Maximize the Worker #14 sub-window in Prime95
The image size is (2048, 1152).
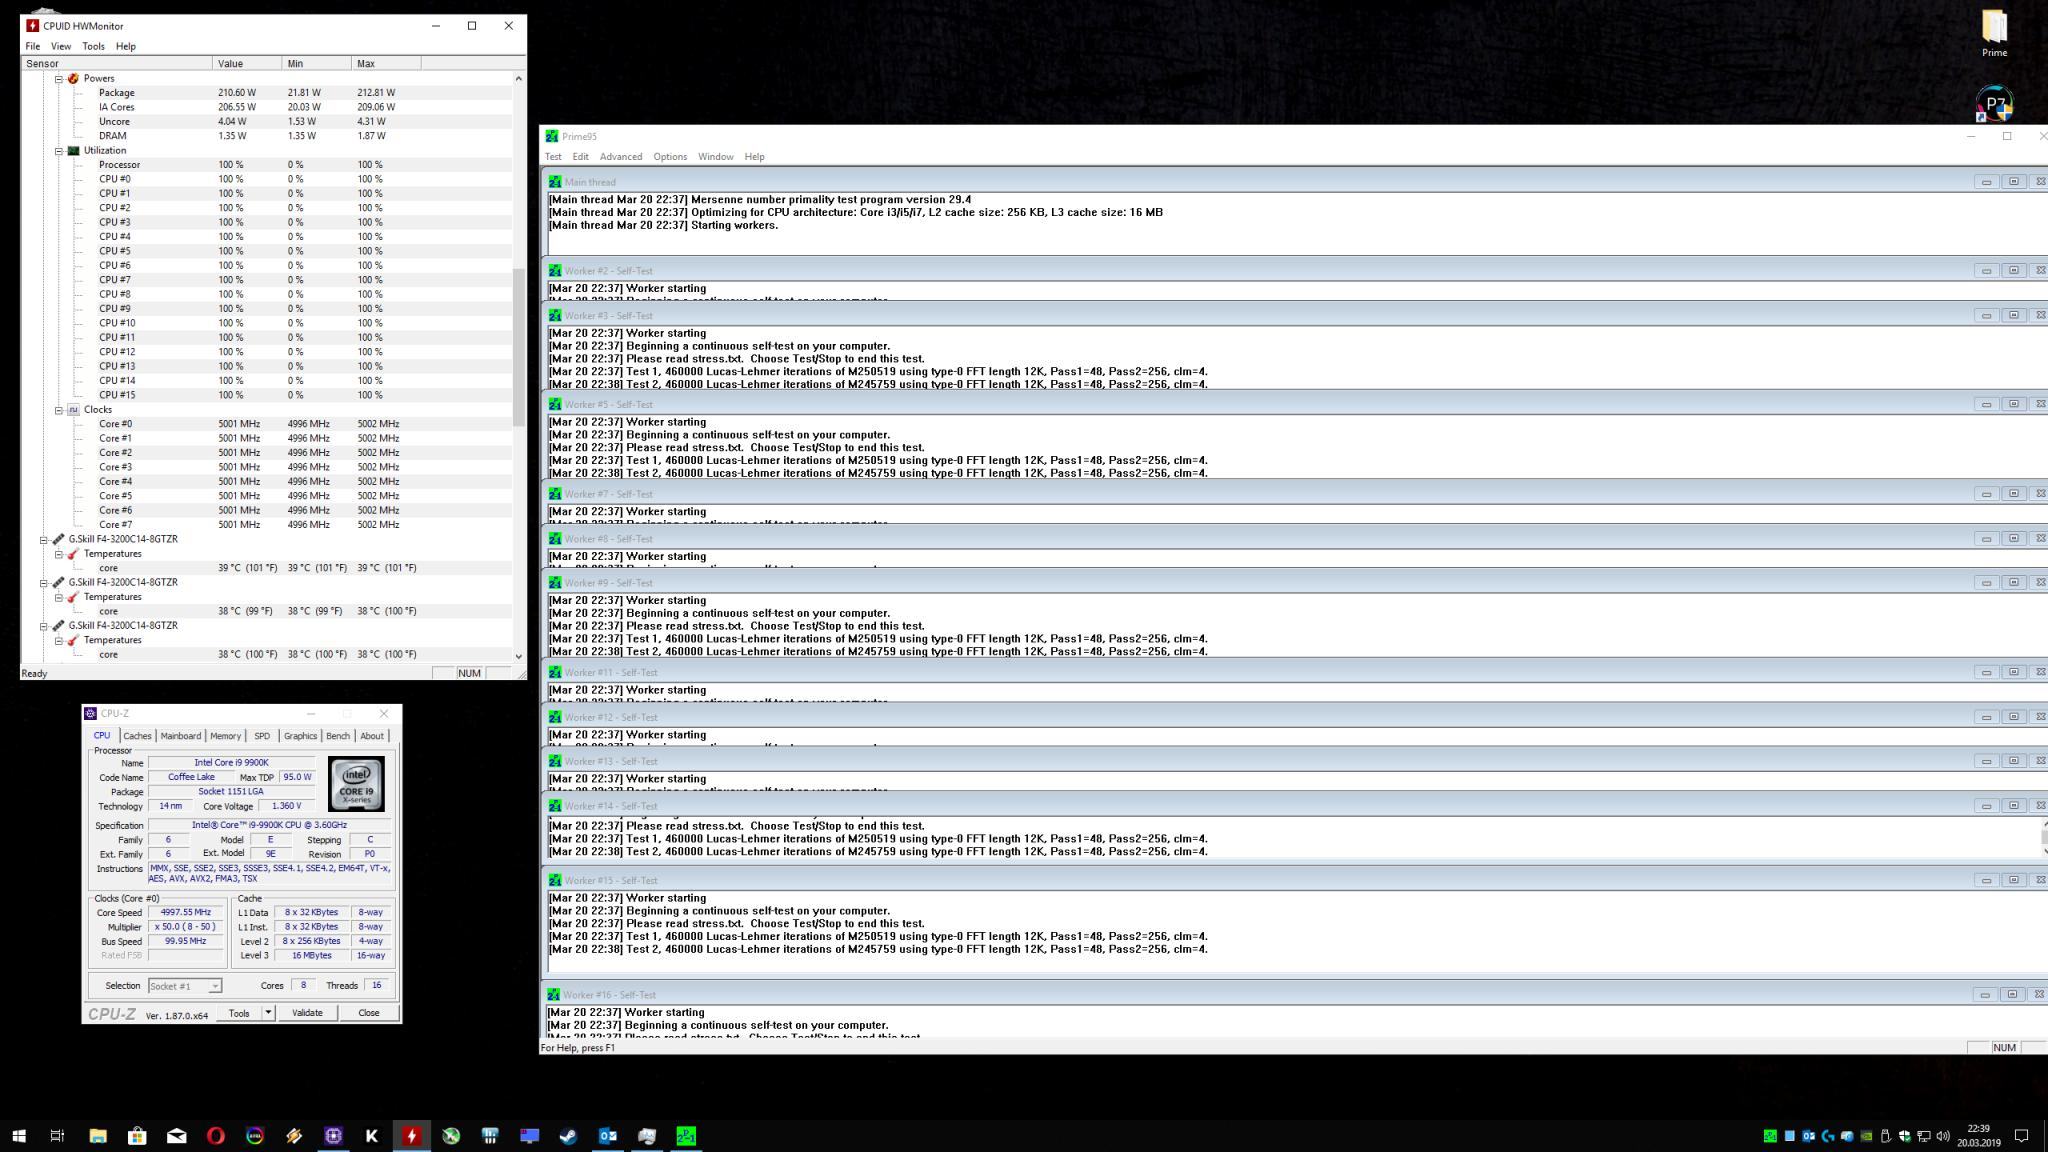point(2013,806)
